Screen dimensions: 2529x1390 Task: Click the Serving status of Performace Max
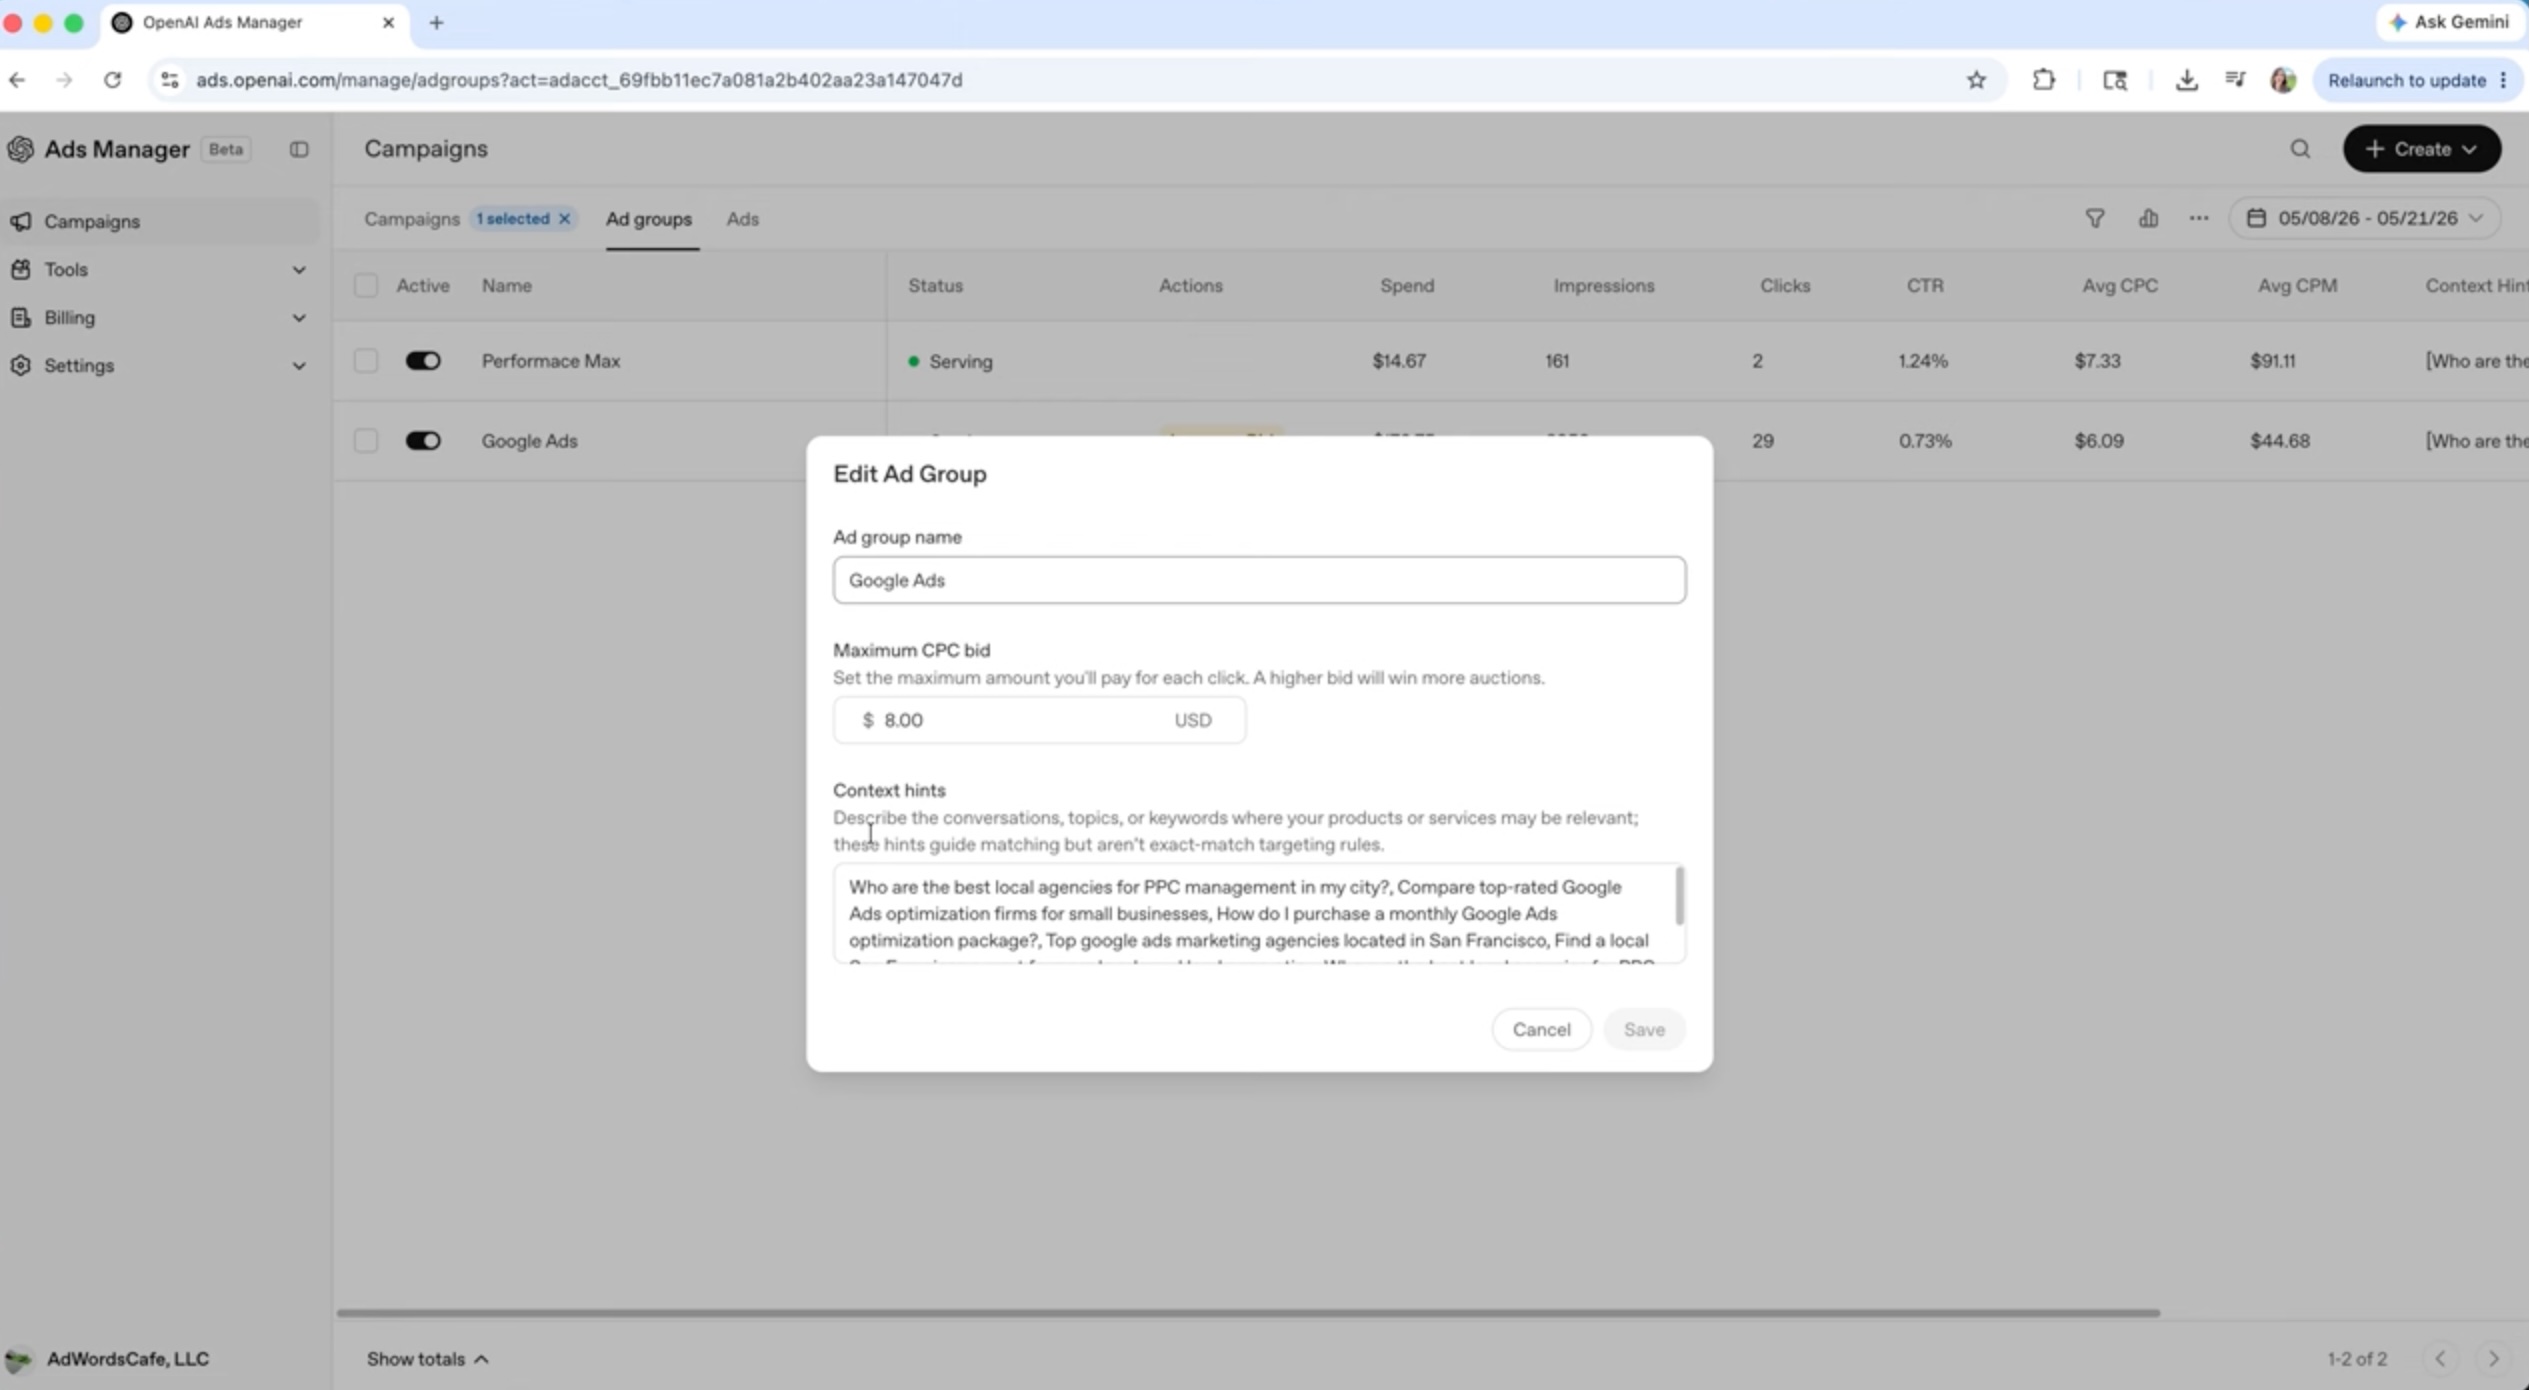click(950, 361)
